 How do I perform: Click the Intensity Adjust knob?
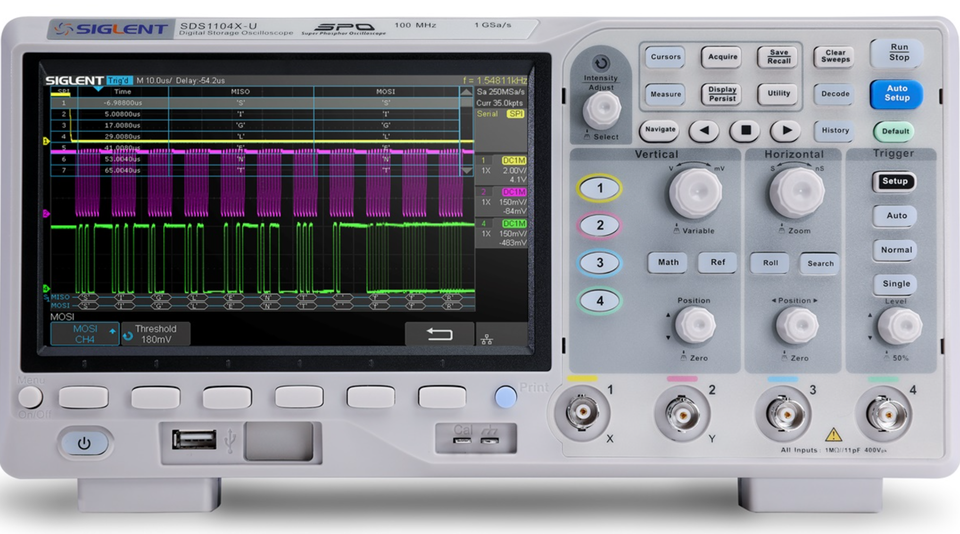click(602, 109)
